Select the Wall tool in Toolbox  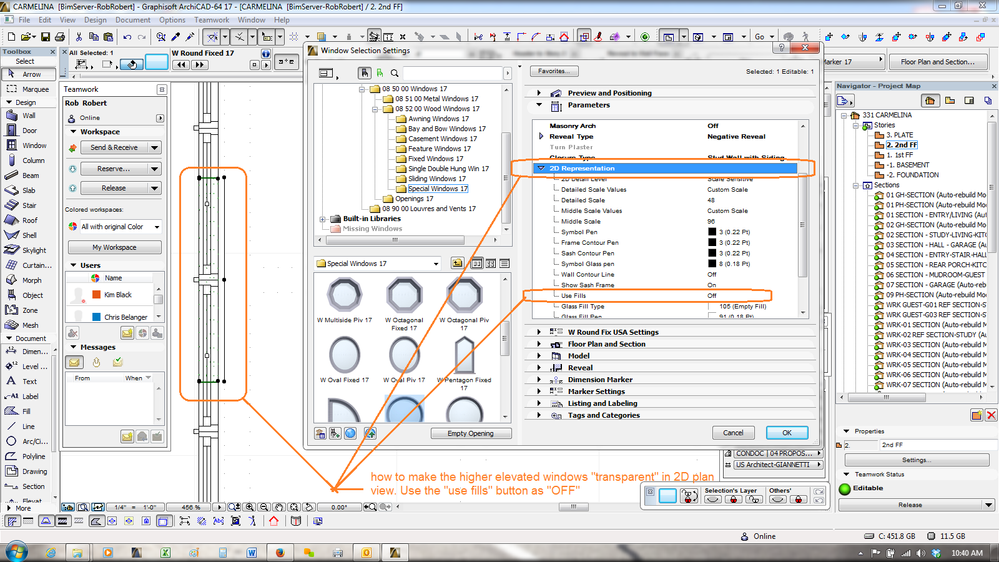(28, 116)
